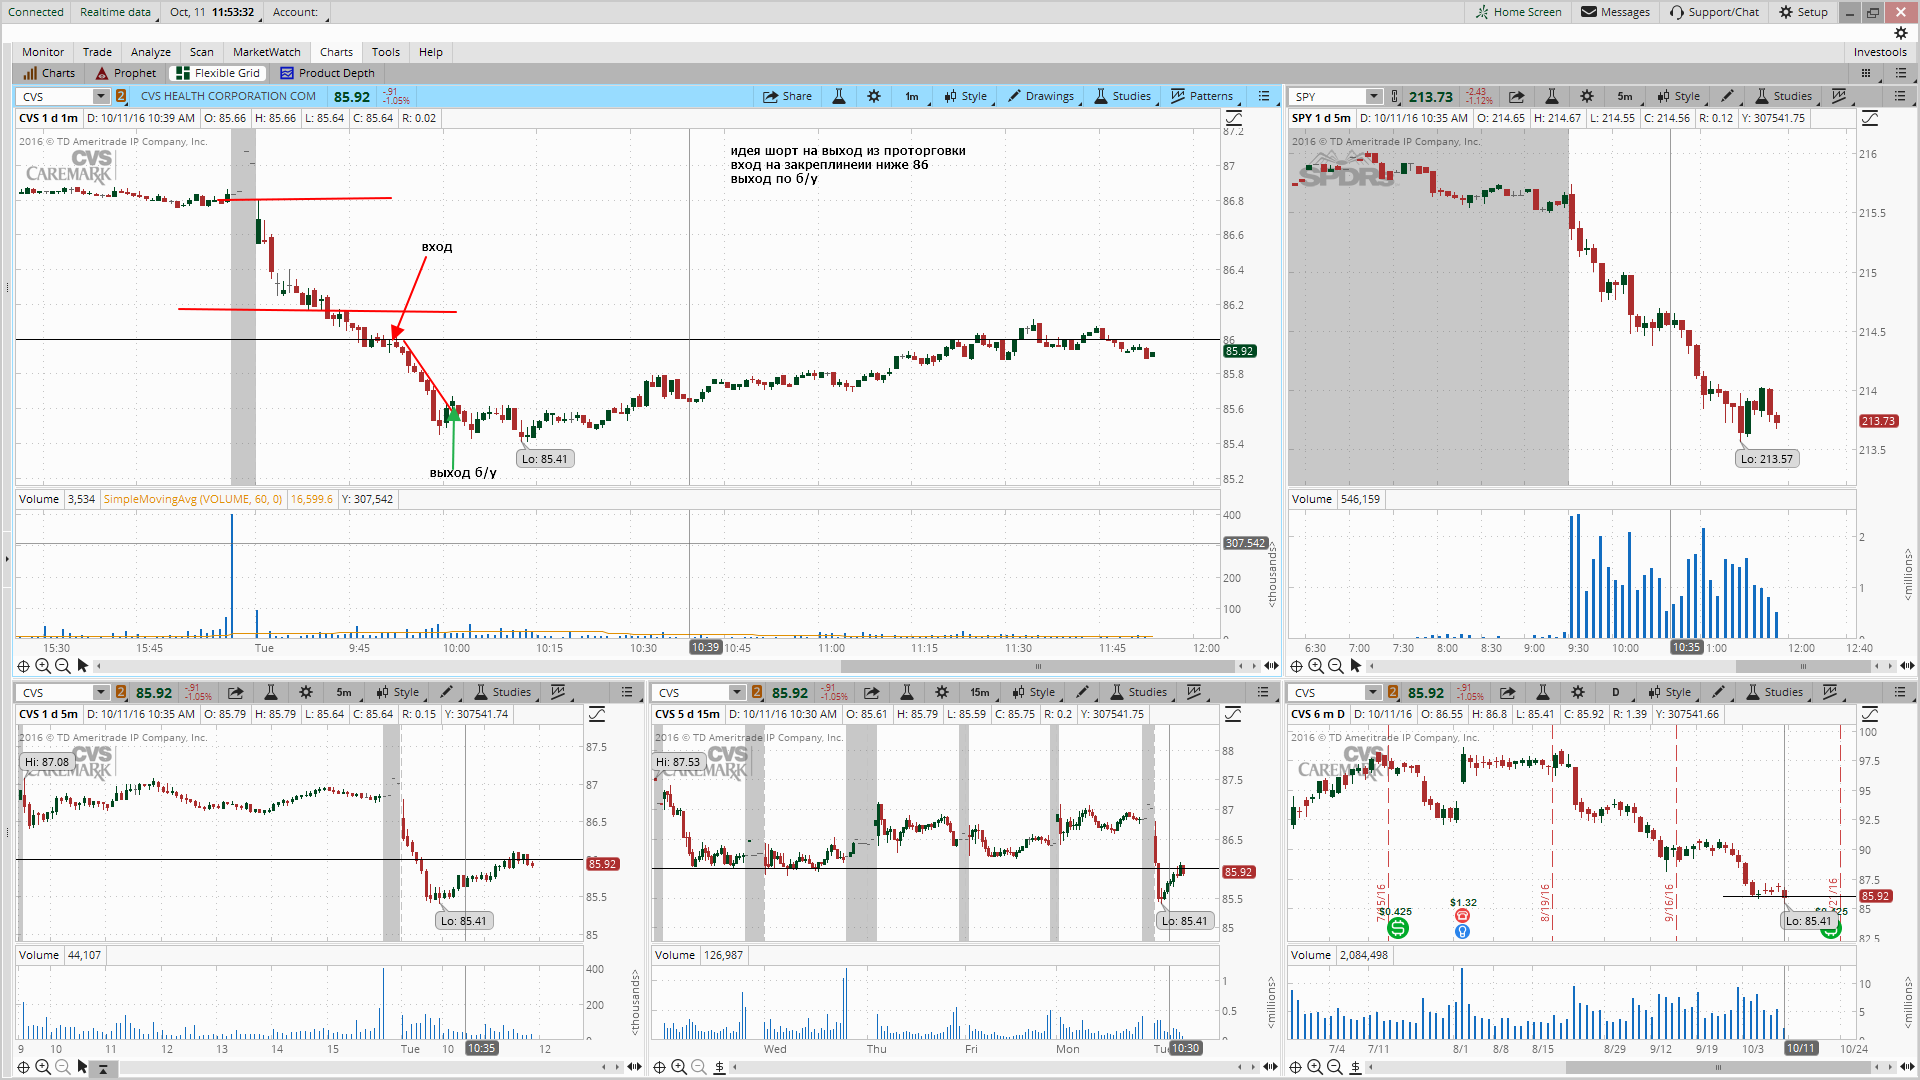1920x1080 pixels.
Task: Change the D timeframe of CVS daily chart
Action: point(1616,692)
